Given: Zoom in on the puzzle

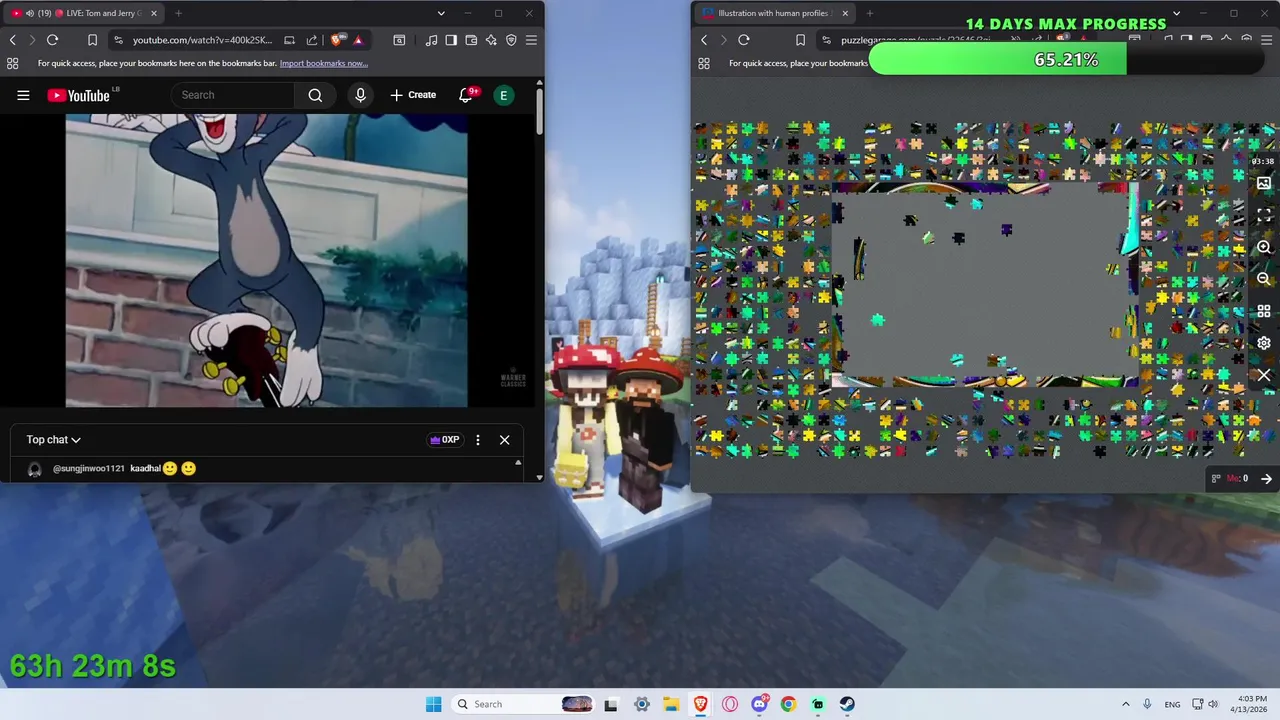Looking at the screenshot, I should 1264,247.
